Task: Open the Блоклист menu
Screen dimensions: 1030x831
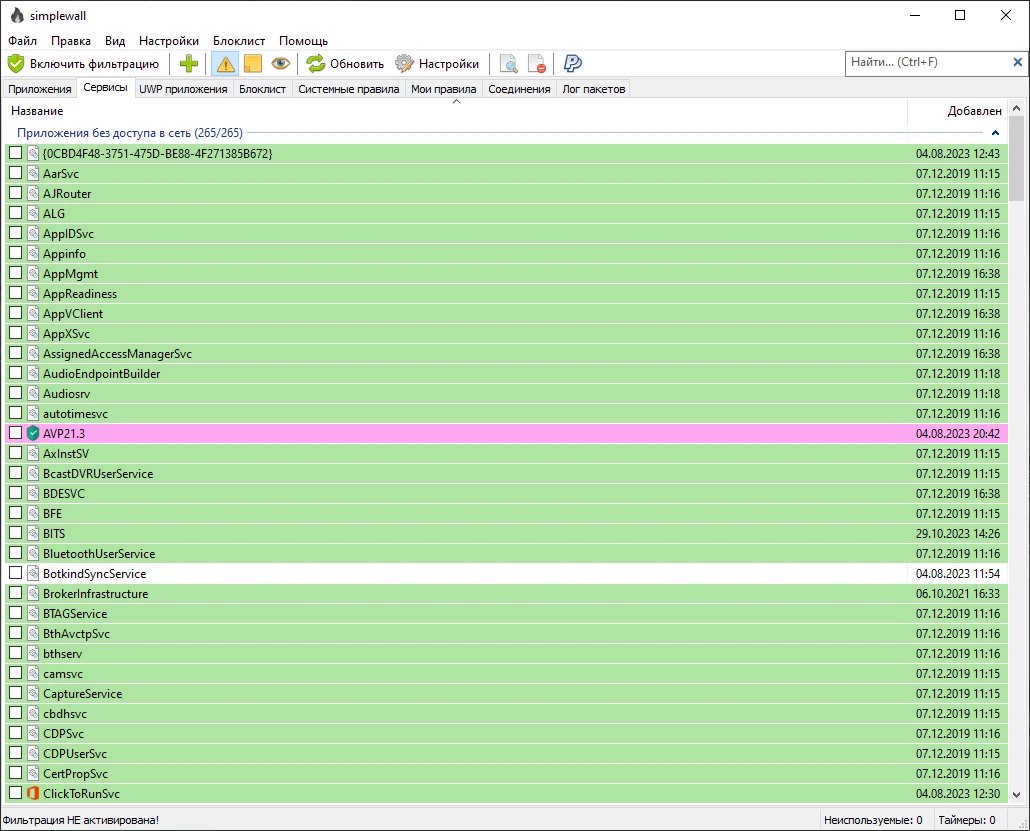Action: 239,41
